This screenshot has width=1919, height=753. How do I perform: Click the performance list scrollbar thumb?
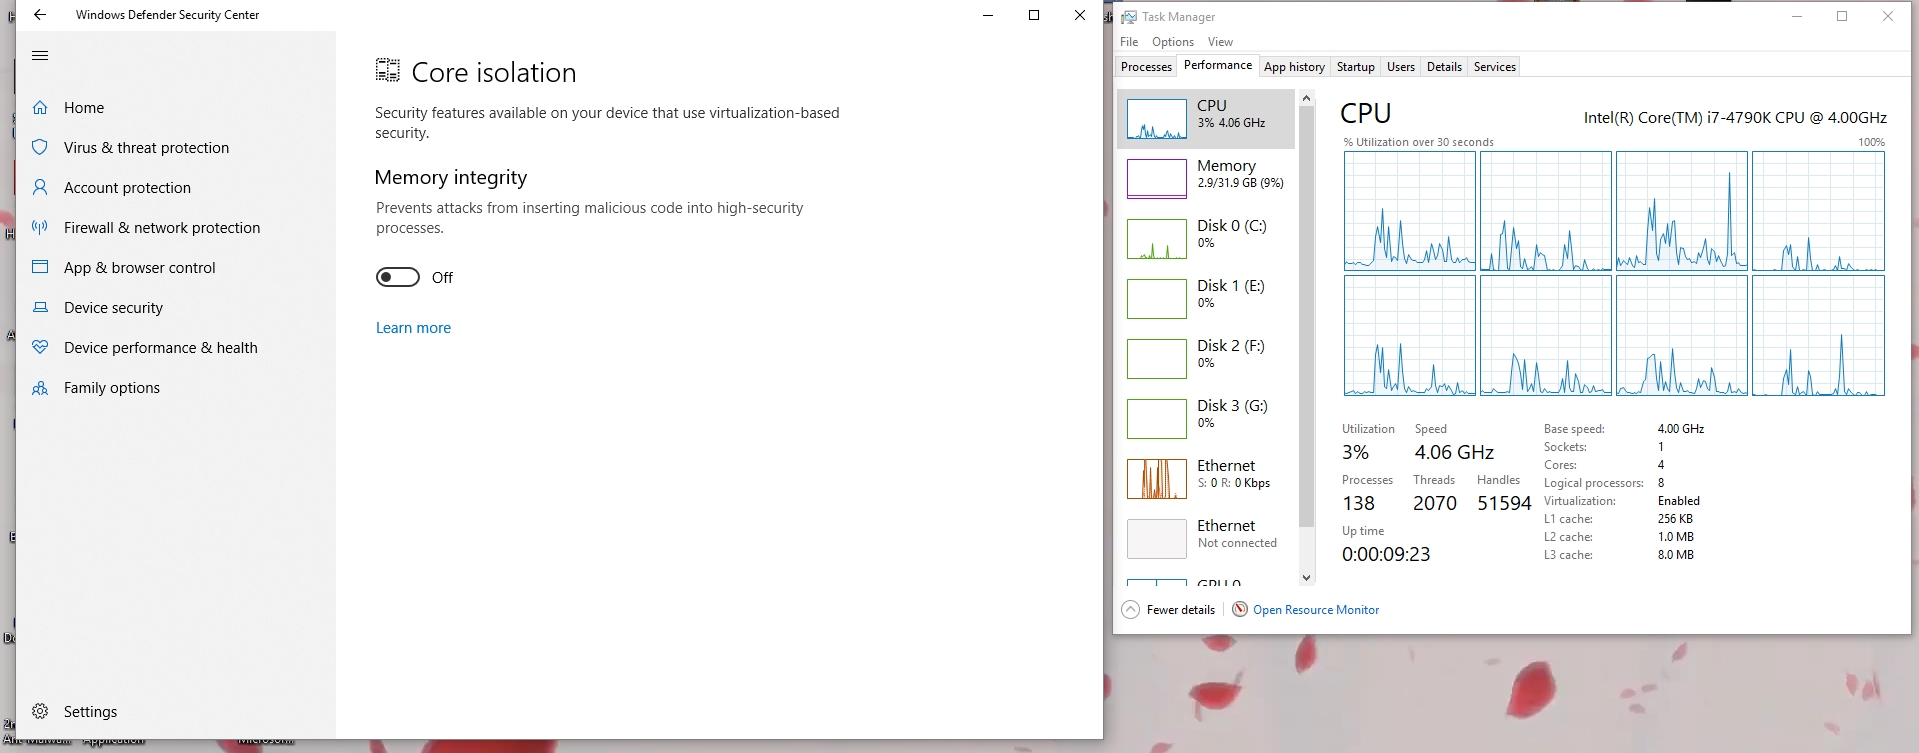(x=1306, y=317)
